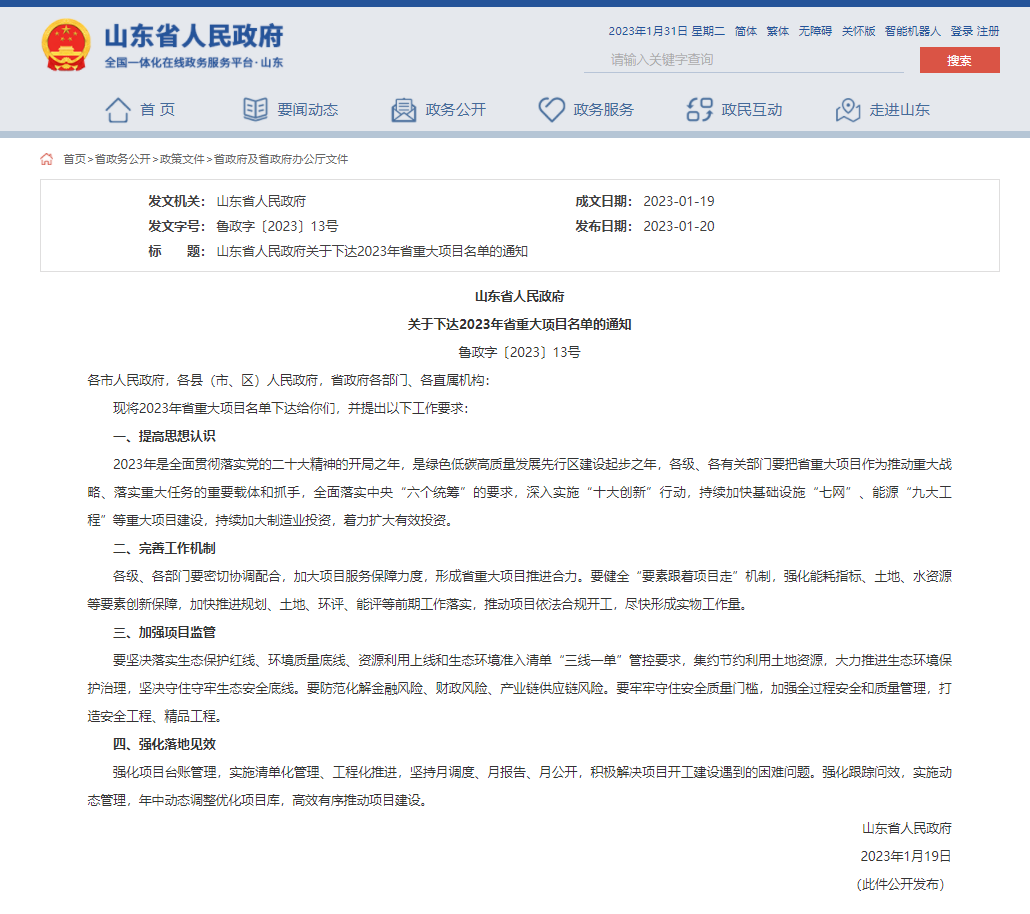Click the document number 鲁政字〔2023〕13号 in info box

[277, 226]
